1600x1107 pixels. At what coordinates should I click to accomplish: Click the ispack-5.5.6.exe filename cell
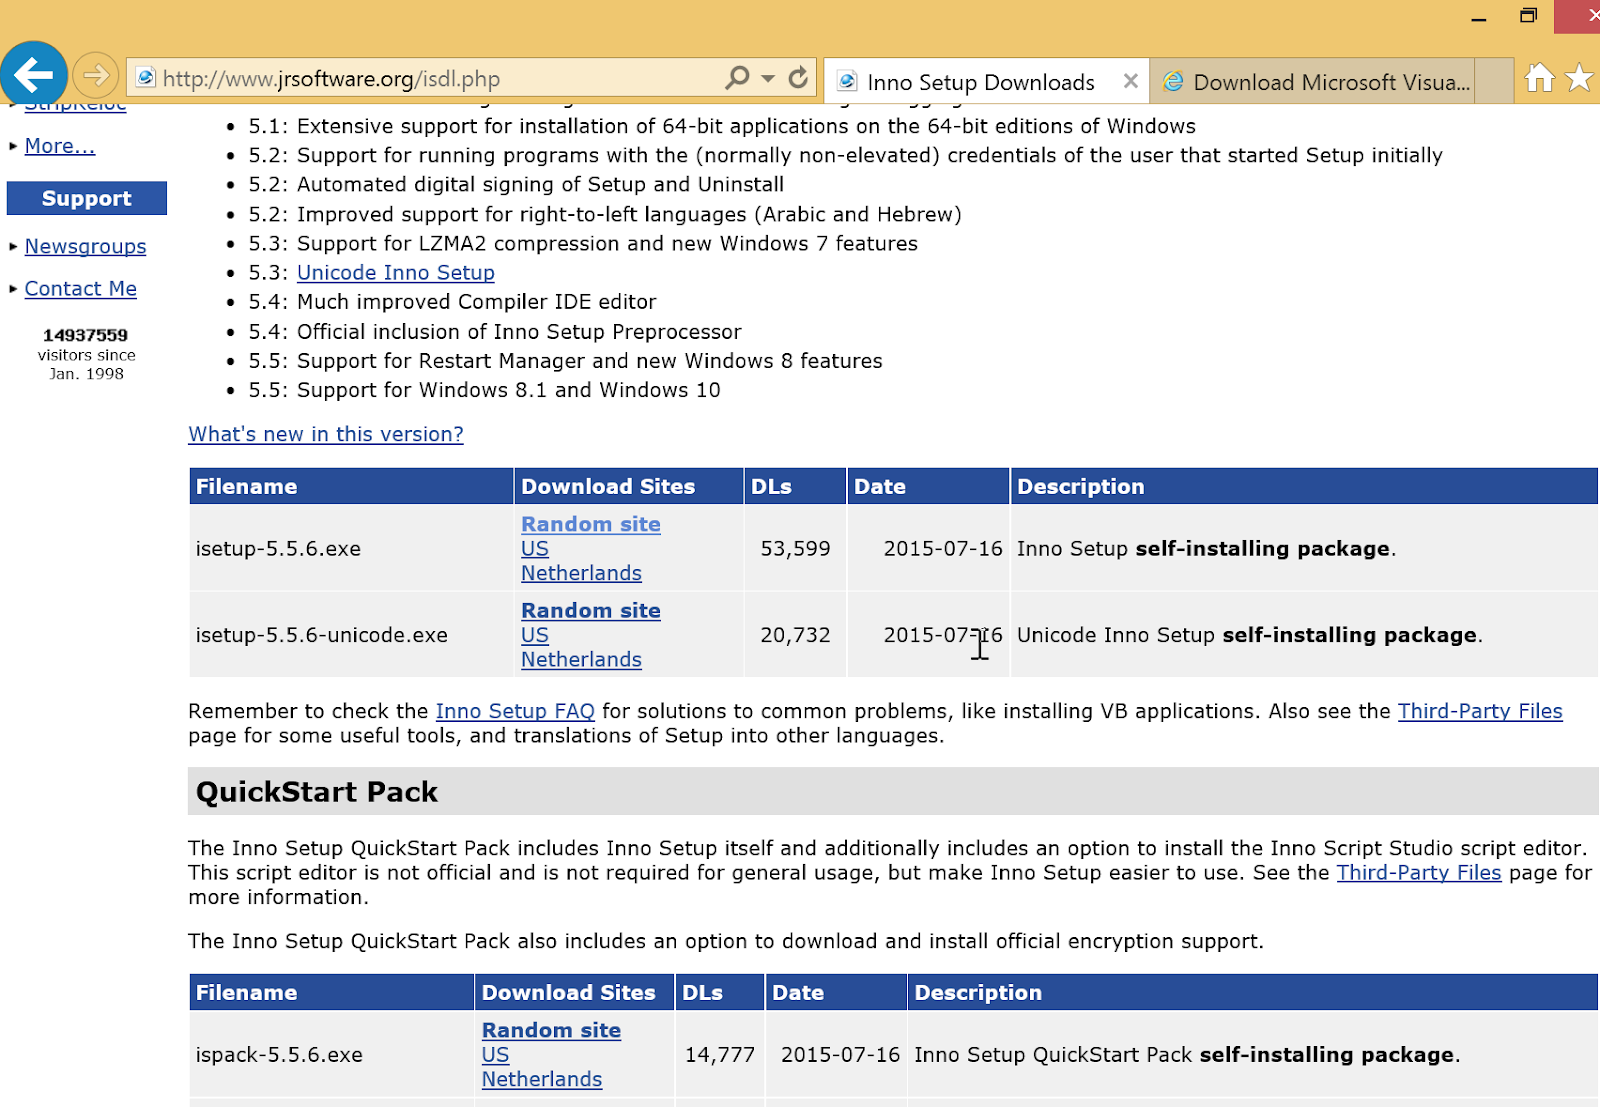point(332,1054)
